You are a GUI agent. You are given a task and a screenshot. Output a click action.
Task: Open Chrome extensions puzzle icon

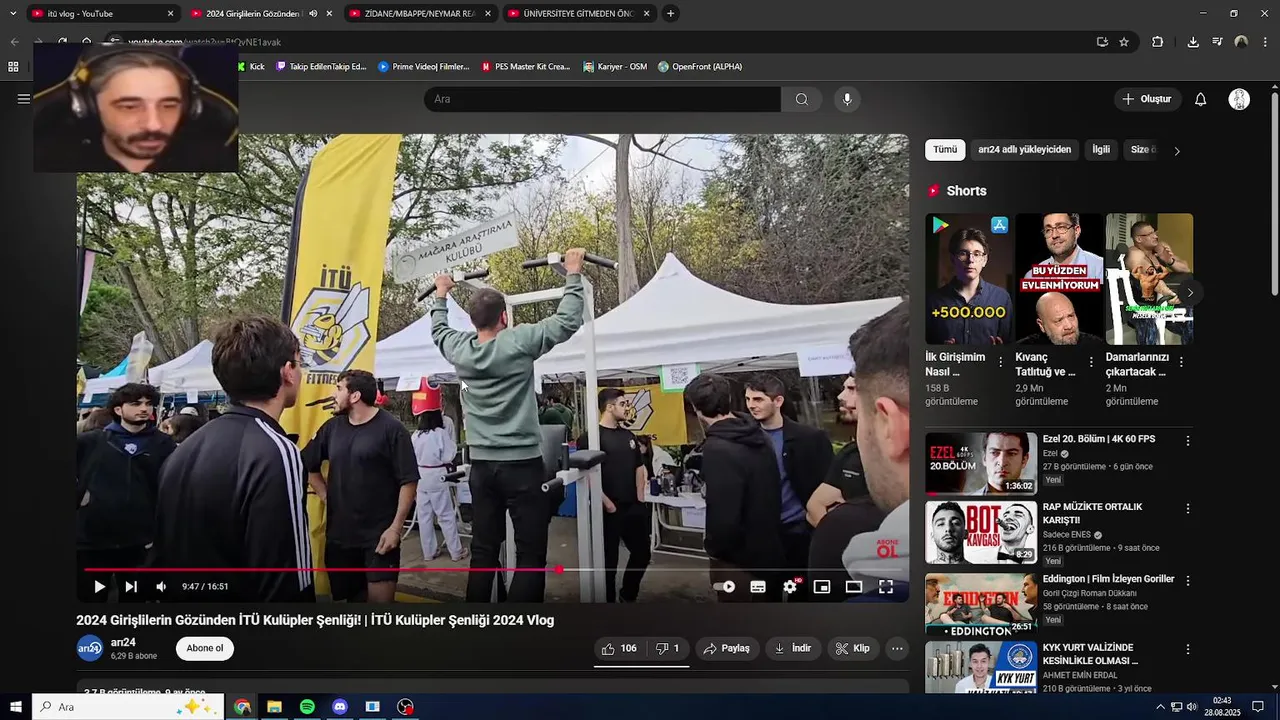click(1157, 42)
